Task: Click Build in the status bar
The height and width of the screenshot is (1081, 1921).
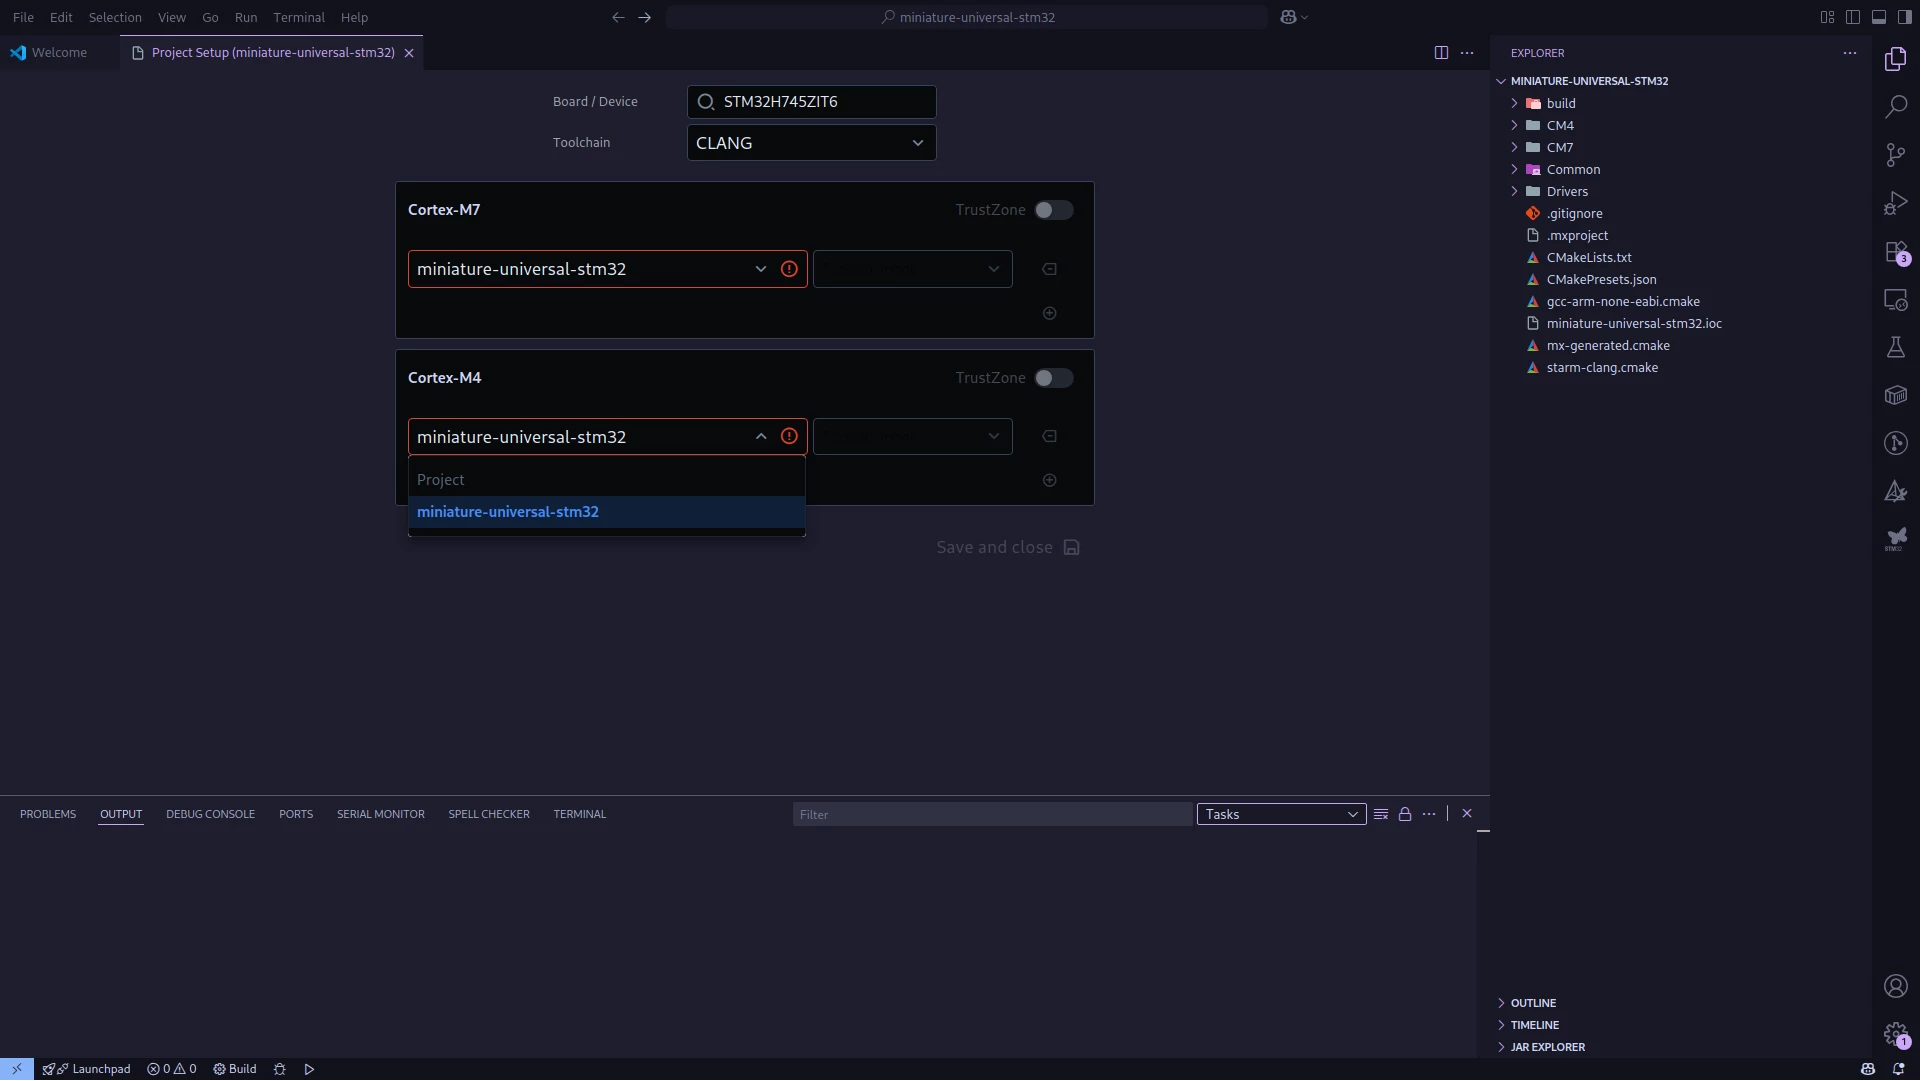Action: [235, 1069]
